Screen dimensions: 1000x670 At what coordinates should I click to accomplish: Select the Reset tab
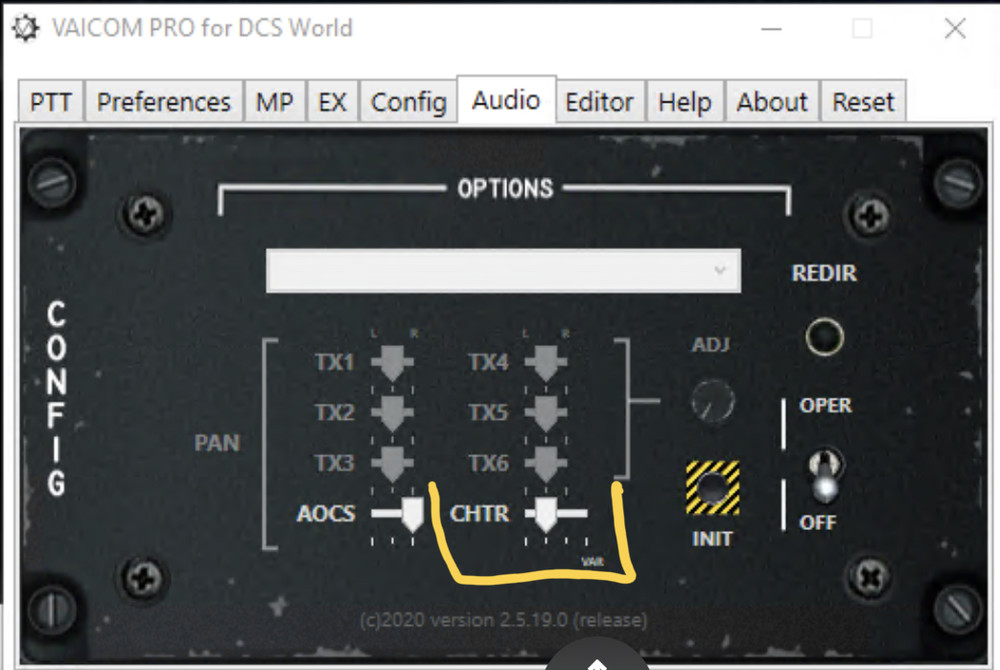tap(864, 101)
